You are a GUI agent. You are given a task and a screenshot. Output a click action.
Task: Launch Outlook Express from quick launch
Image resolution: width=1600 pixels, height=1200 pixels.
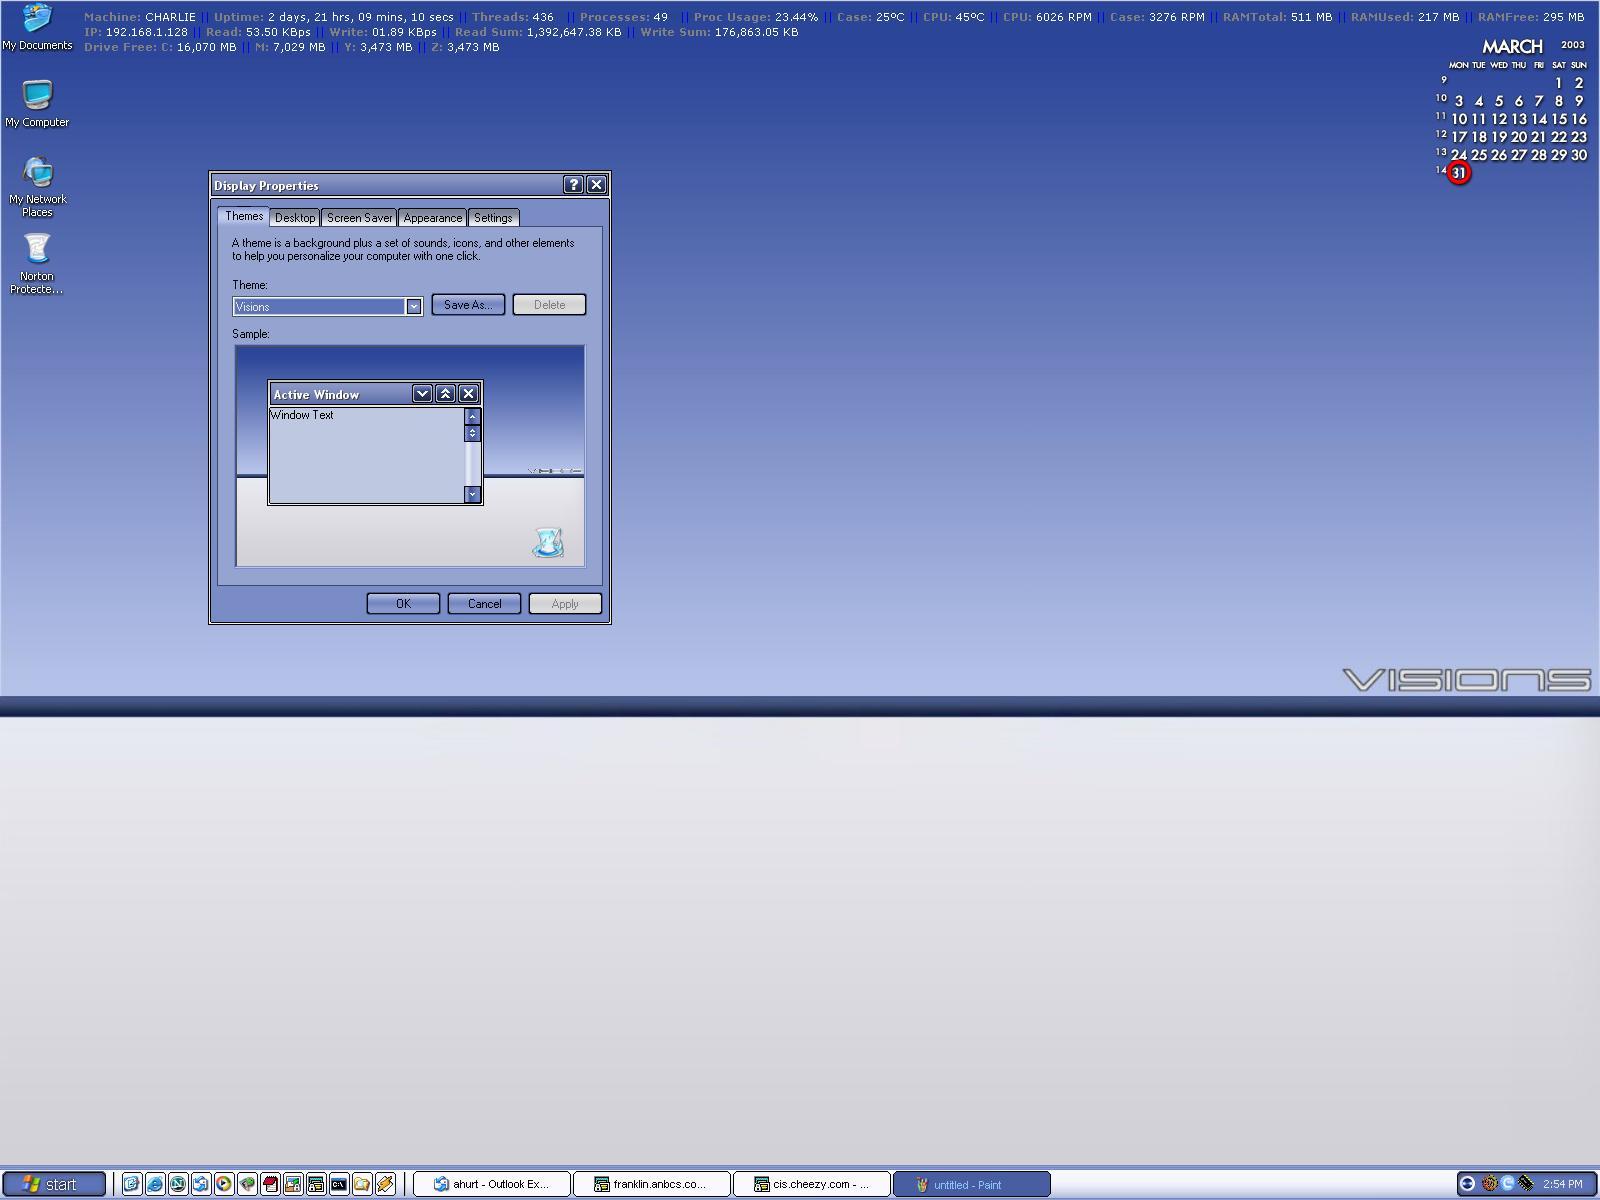click(x=201, y=1184)
